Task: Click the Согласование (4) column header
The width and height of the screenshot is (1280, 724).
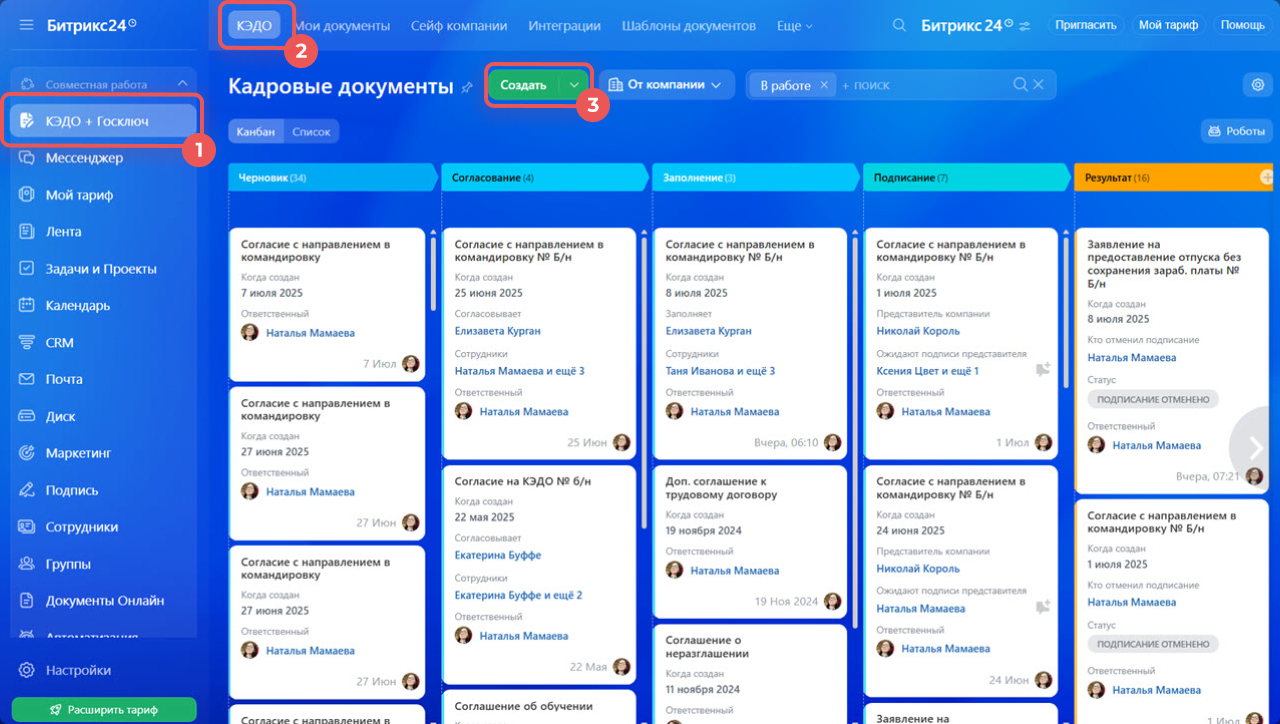Action: pyautogui.click(x=545, y=177)
